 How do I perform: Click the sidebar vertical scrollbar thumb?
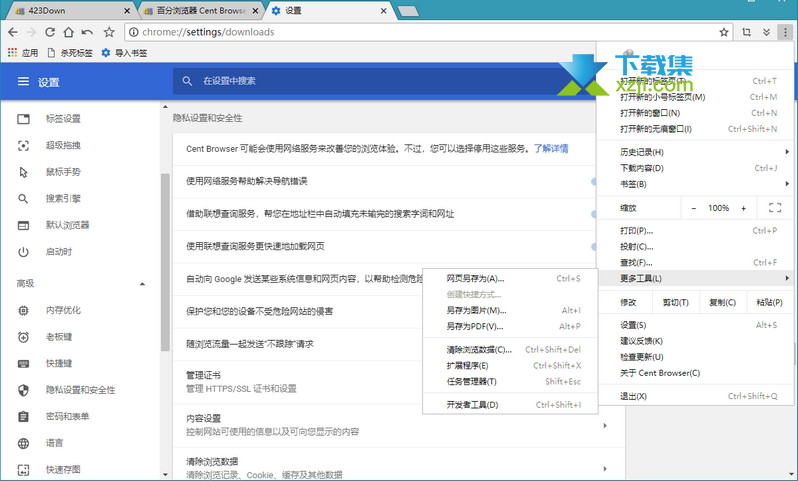click(x=165, y=262)
